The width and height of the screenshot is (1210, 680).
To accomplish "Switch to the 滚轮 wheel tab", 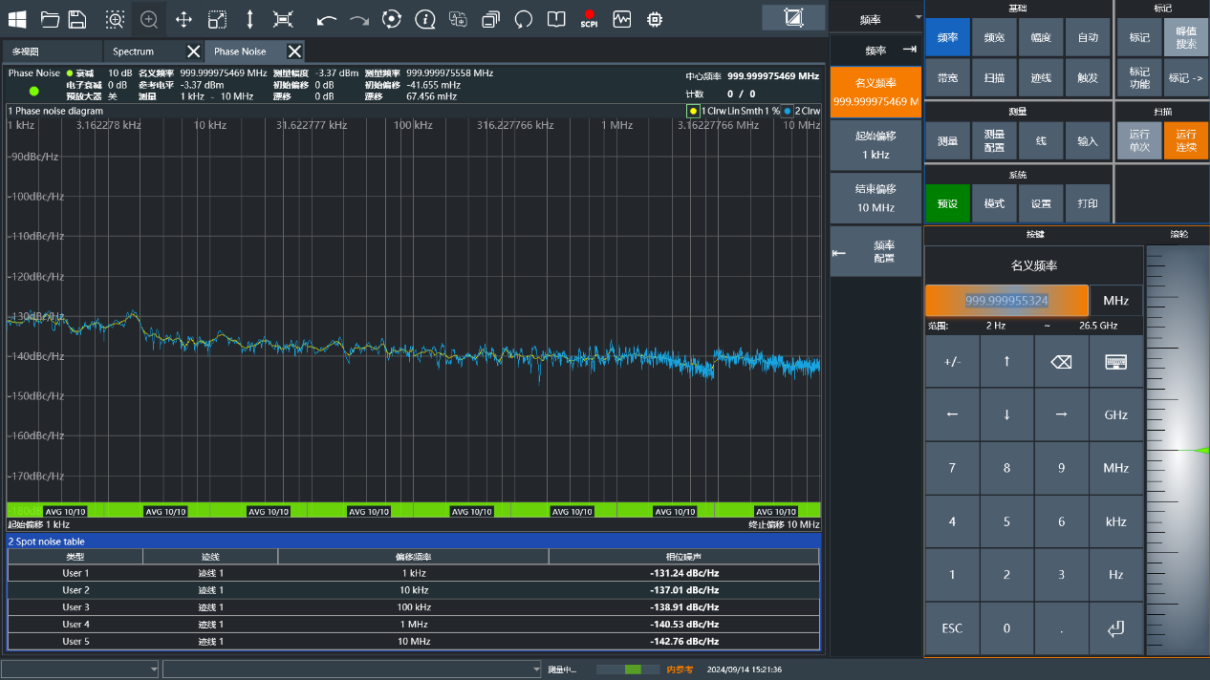I will [x=1179, y=234].
